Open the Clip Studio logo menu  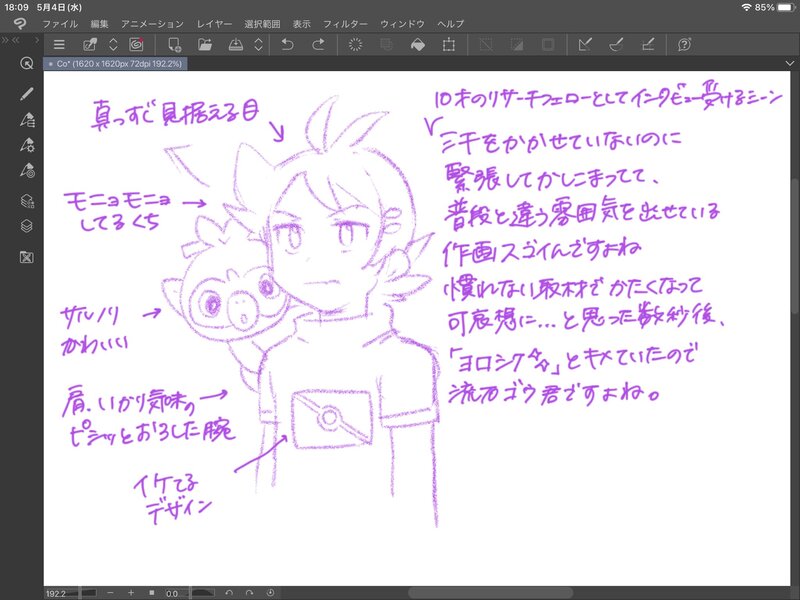coord(20,23)
